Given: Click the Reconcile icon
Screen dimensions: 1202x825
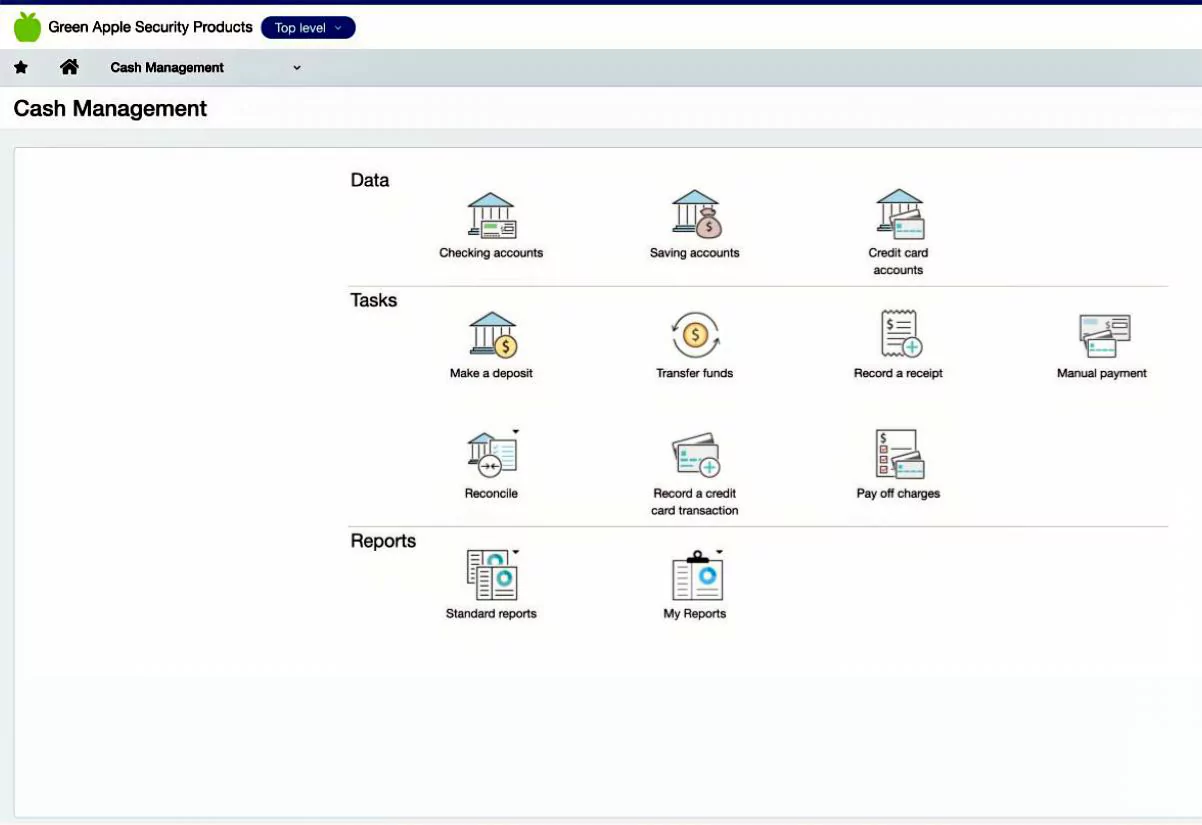Looking at the screenshot, I should (491, 456).
